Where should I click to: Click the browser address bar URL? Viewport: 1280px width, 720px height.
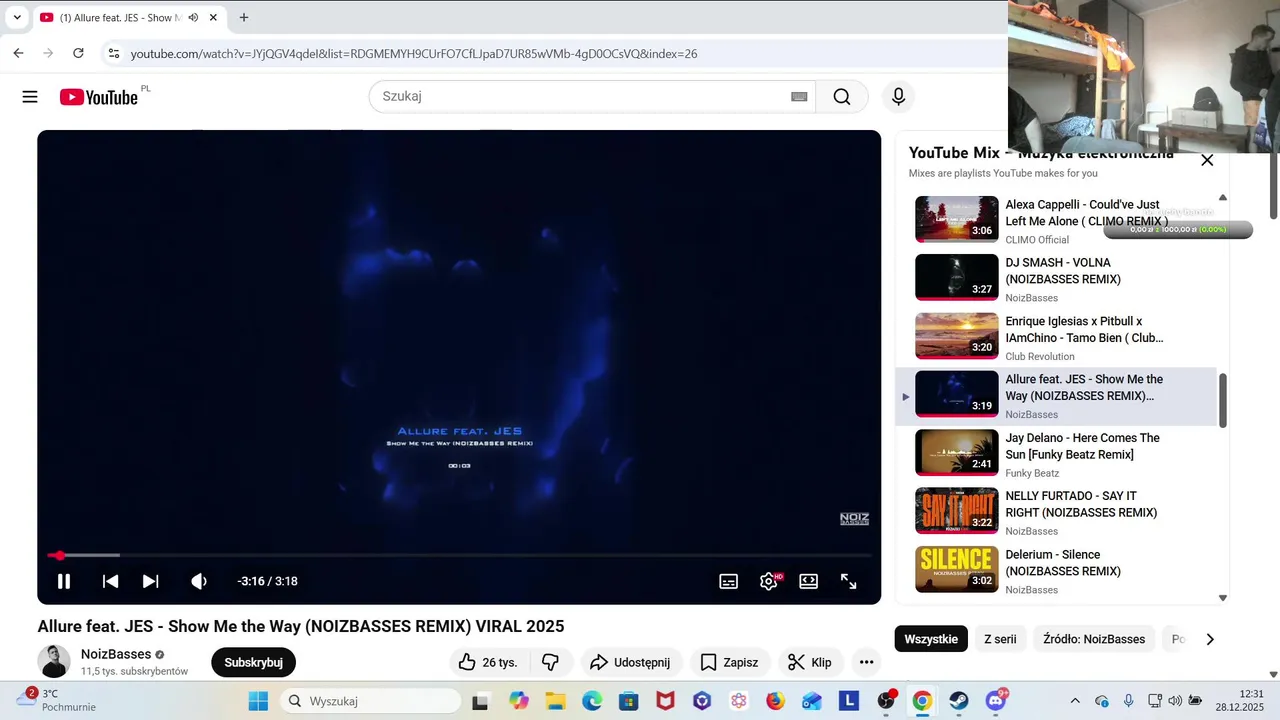click(x=414, y=54)
